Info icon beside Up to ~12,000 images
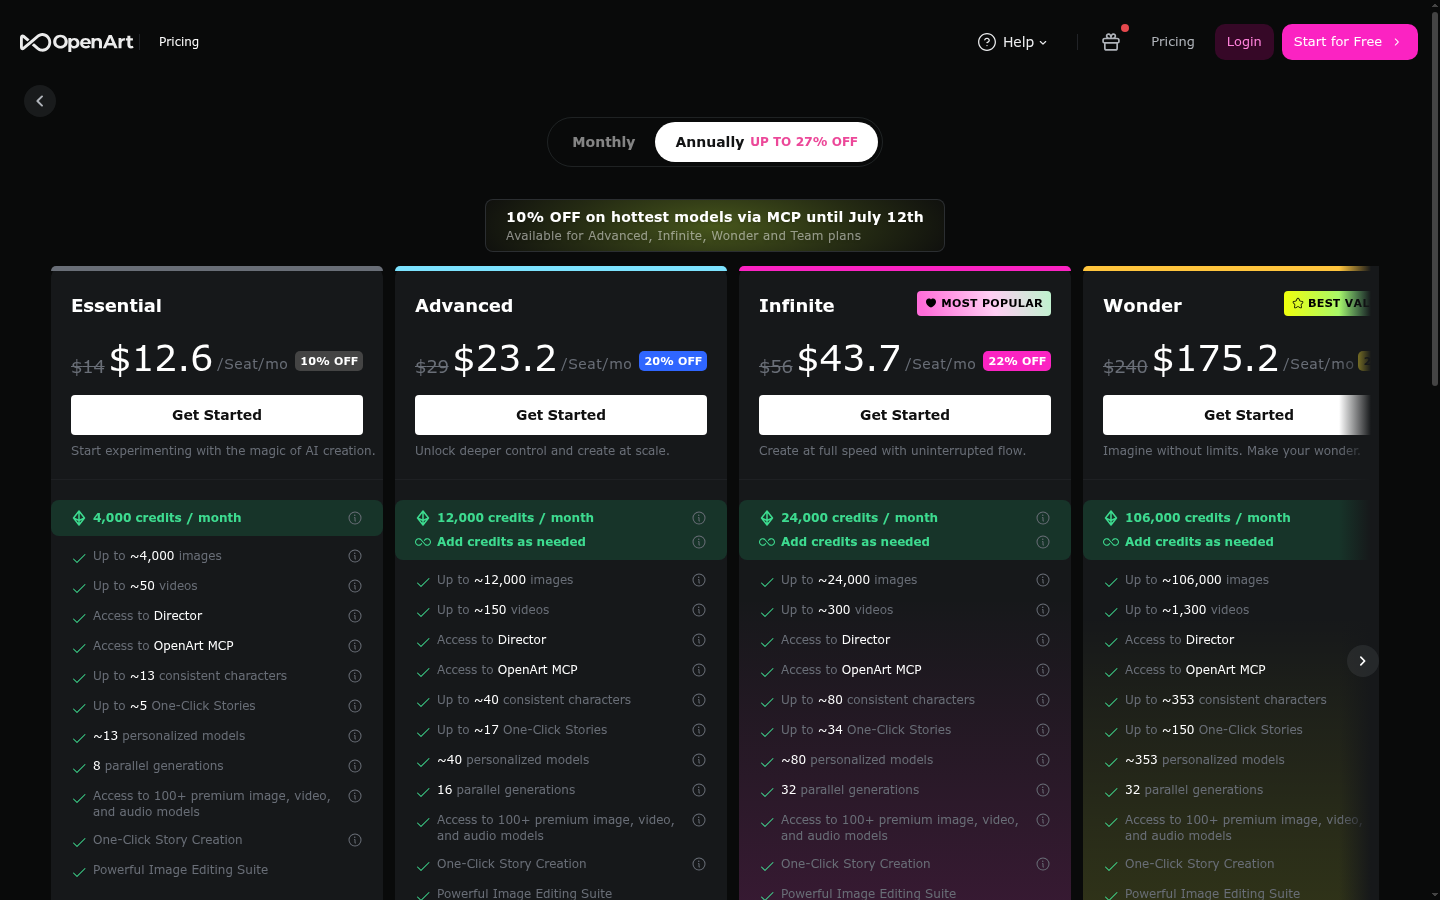This screenshot has width=1440, height=900. (699, 580)
